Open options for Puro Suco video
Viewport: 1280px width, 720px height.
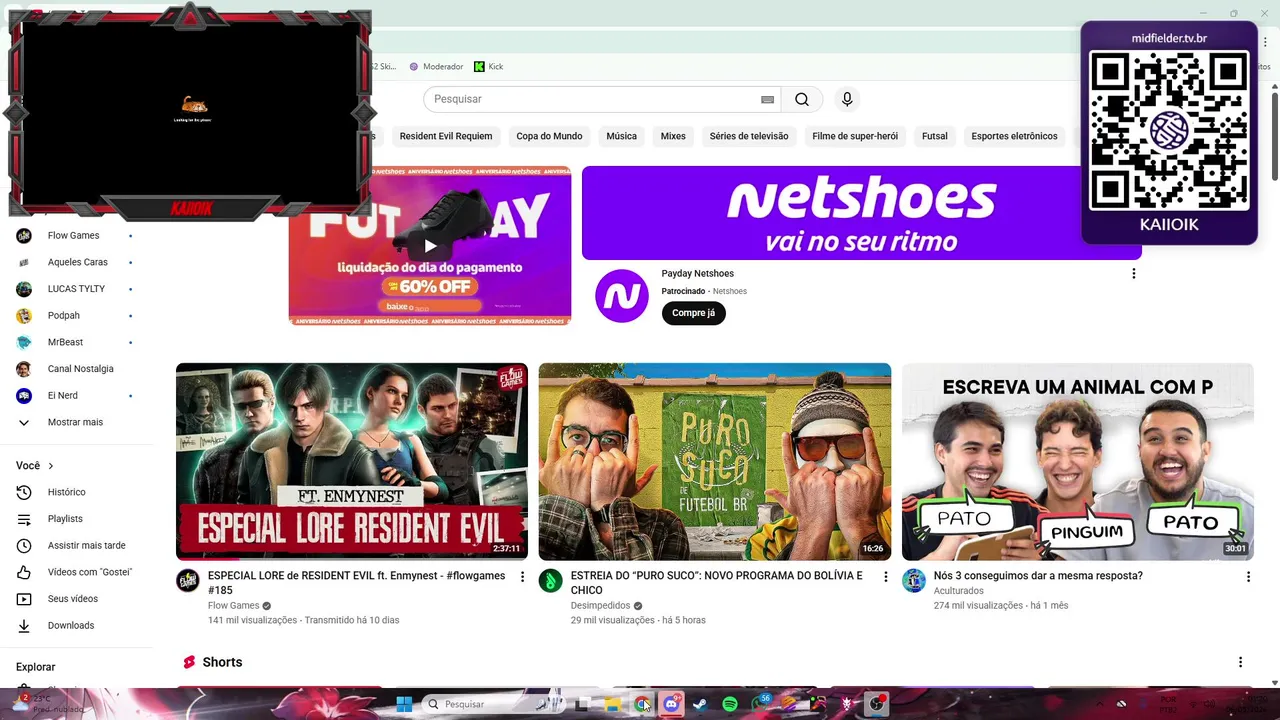(885, 577)
